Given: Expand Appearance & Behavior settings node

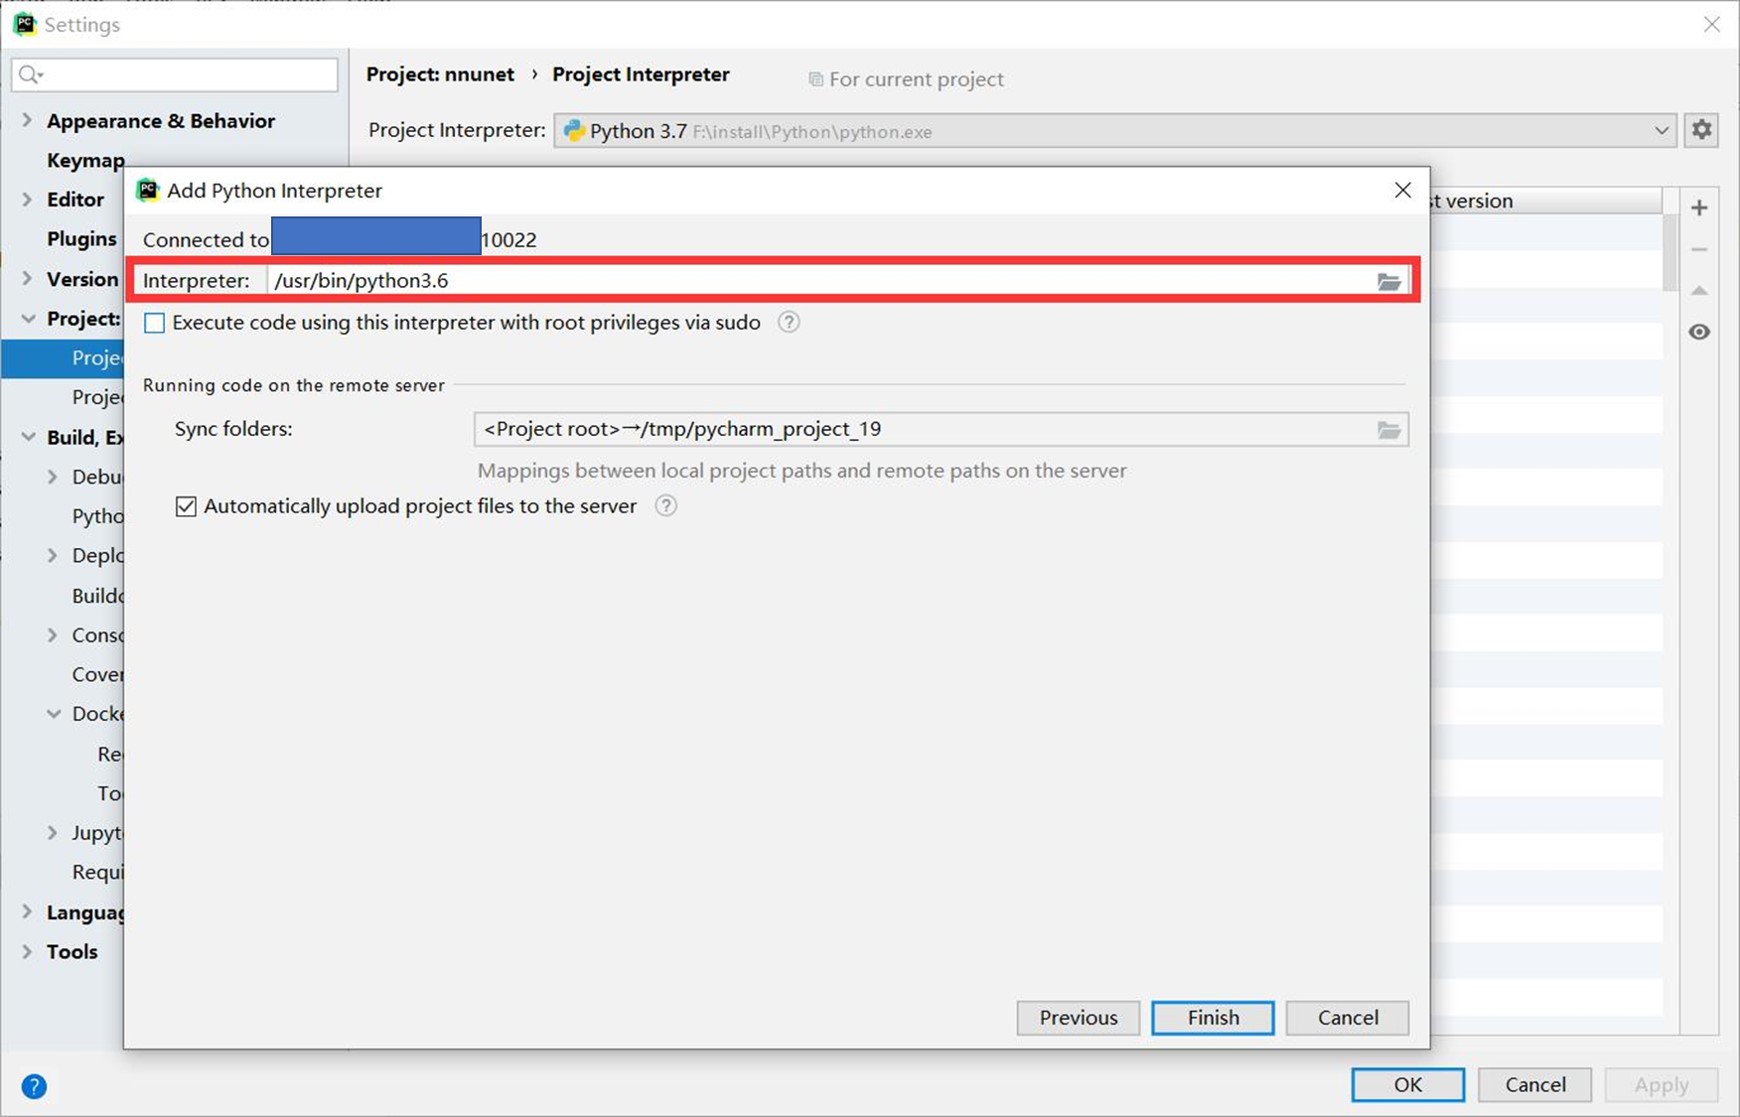Looking at the screenshot, I should tap(27, 120).
